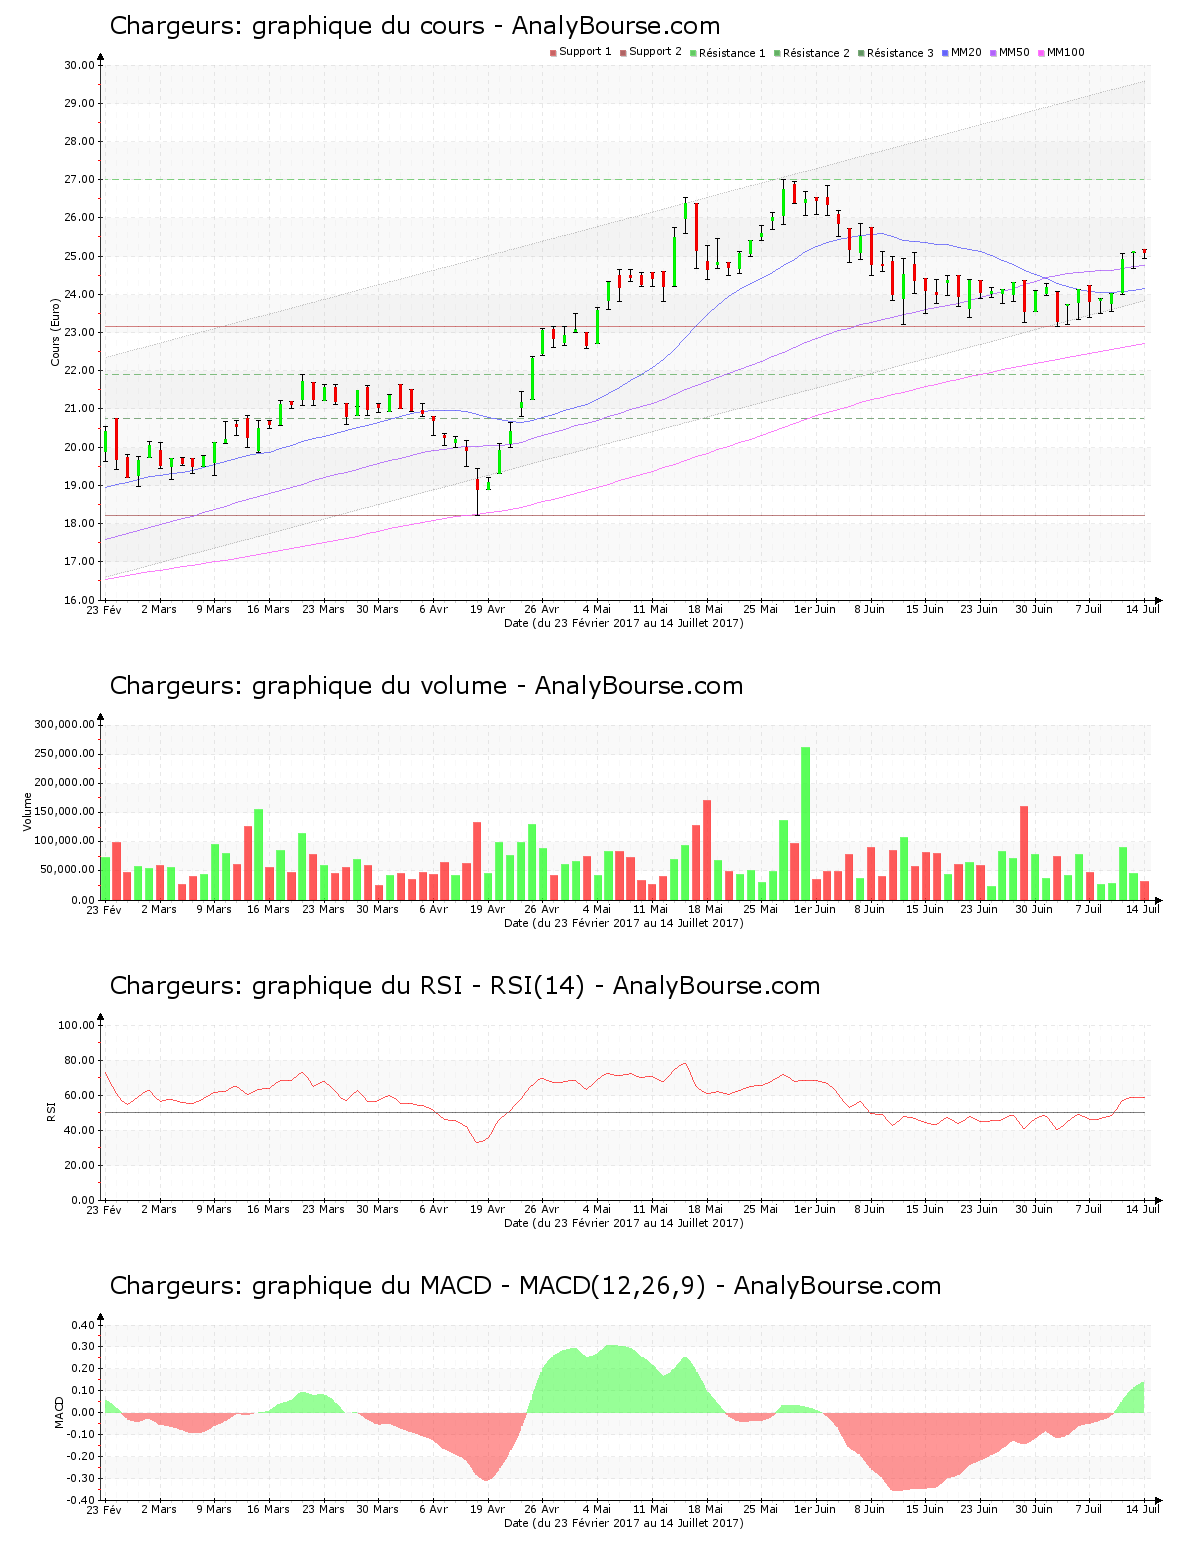Click the '30.00' value on the price axis
Viewport: 1200px width, 1550px height.
tap(79, 65)
